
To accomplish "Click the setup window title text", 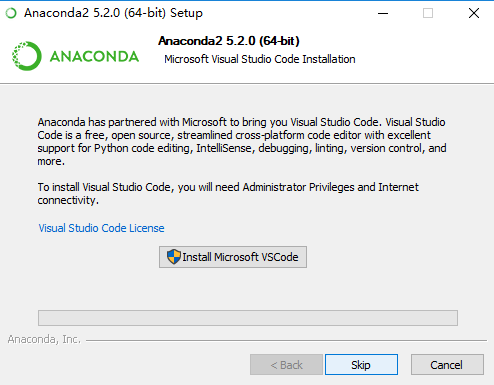I will click(x=113, y=13).
